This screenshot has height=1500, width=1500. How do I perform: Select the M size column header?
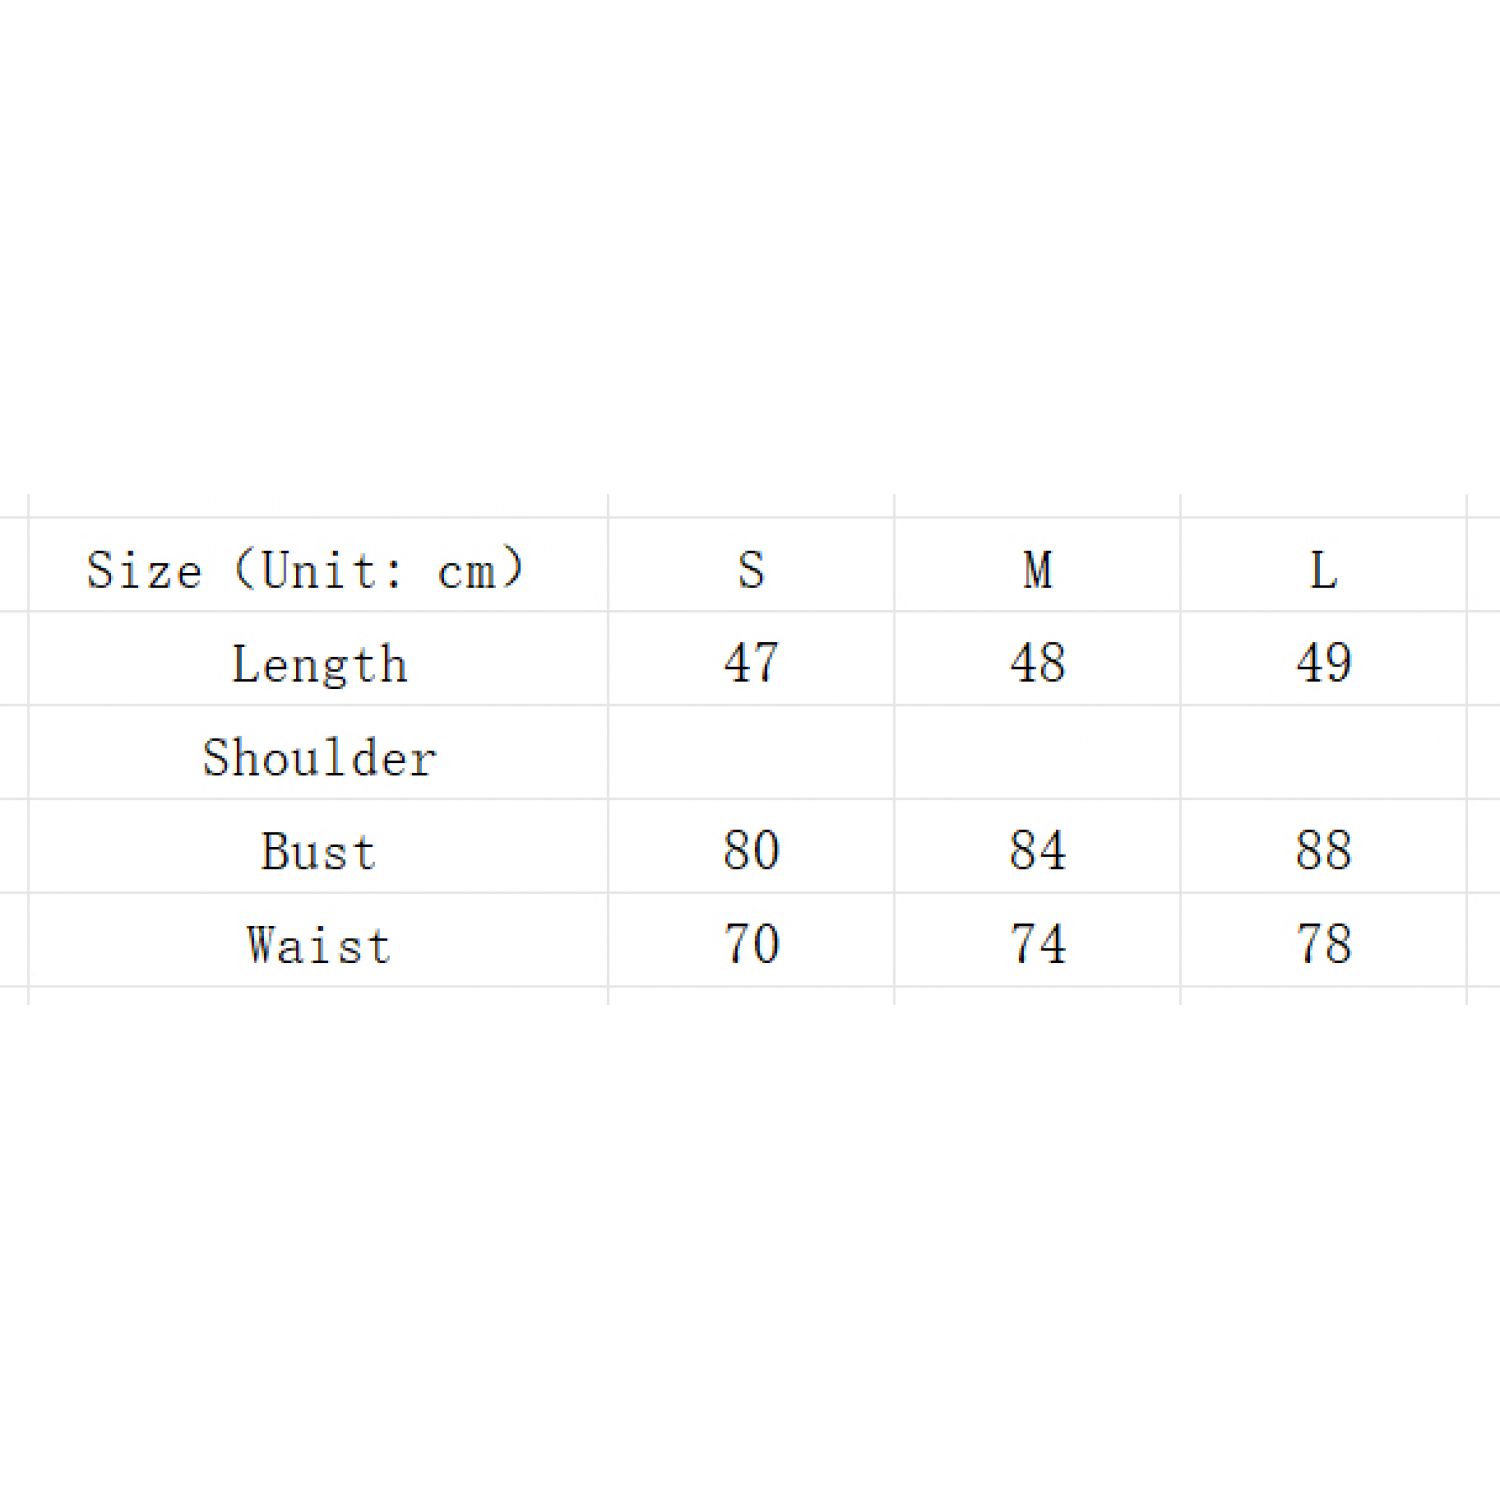(1037, 570)
